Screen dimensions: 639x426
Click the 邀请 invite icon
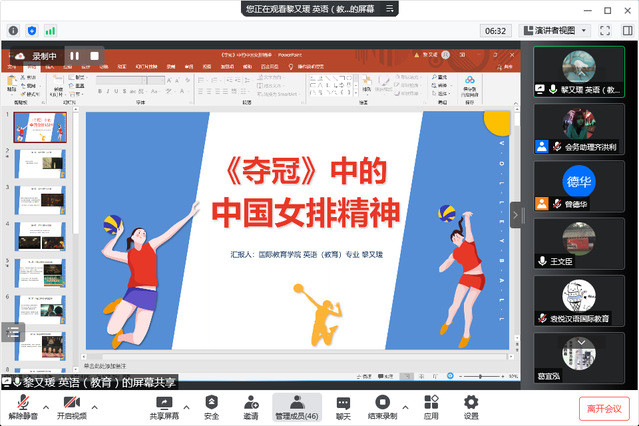(250, 402)
